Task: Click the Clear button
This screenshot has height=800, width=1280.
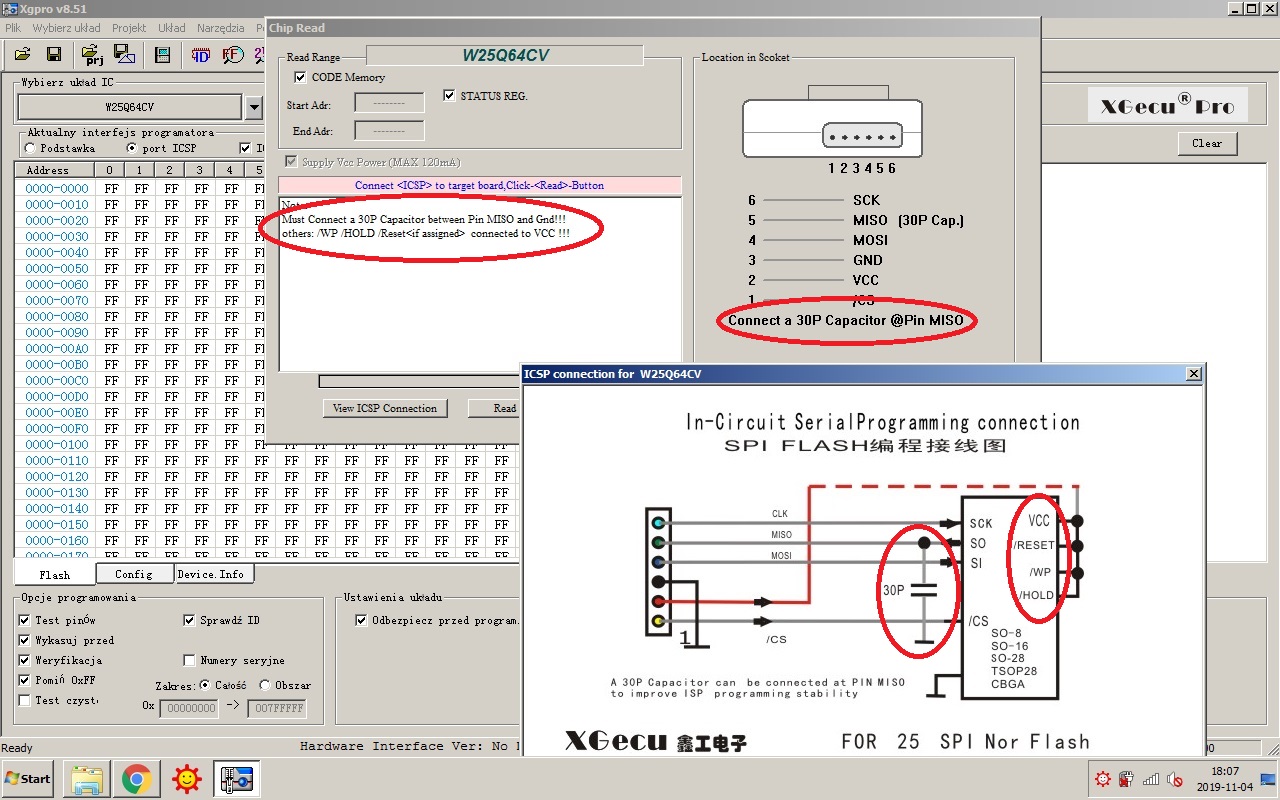Action: tap(1207, 143)
